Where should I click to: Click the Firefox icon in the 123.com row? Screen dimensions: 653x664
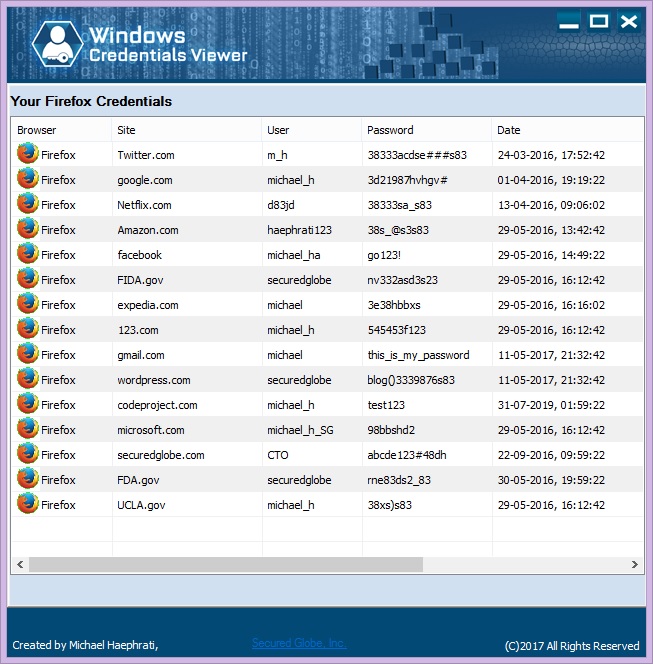coord(28,328)
